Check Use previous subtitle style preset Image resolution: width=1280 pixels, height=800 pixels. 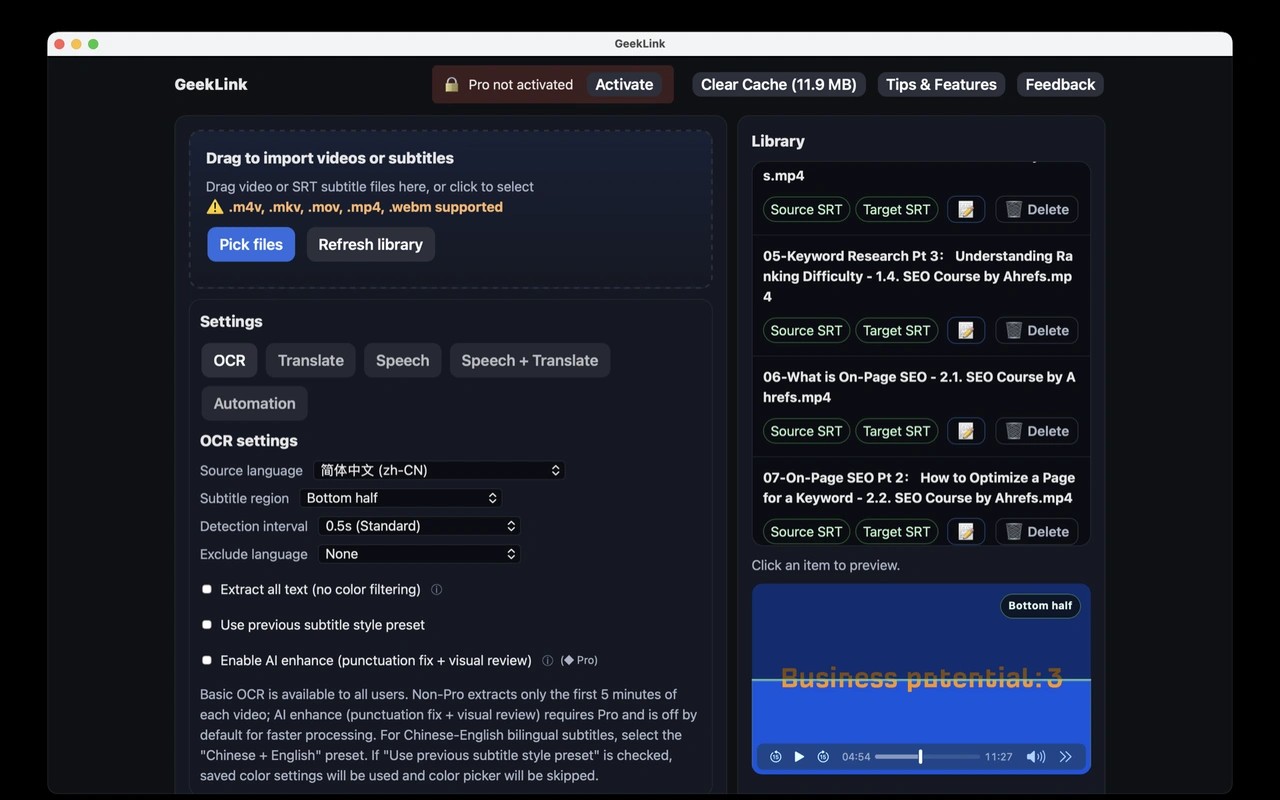point(207,625)
